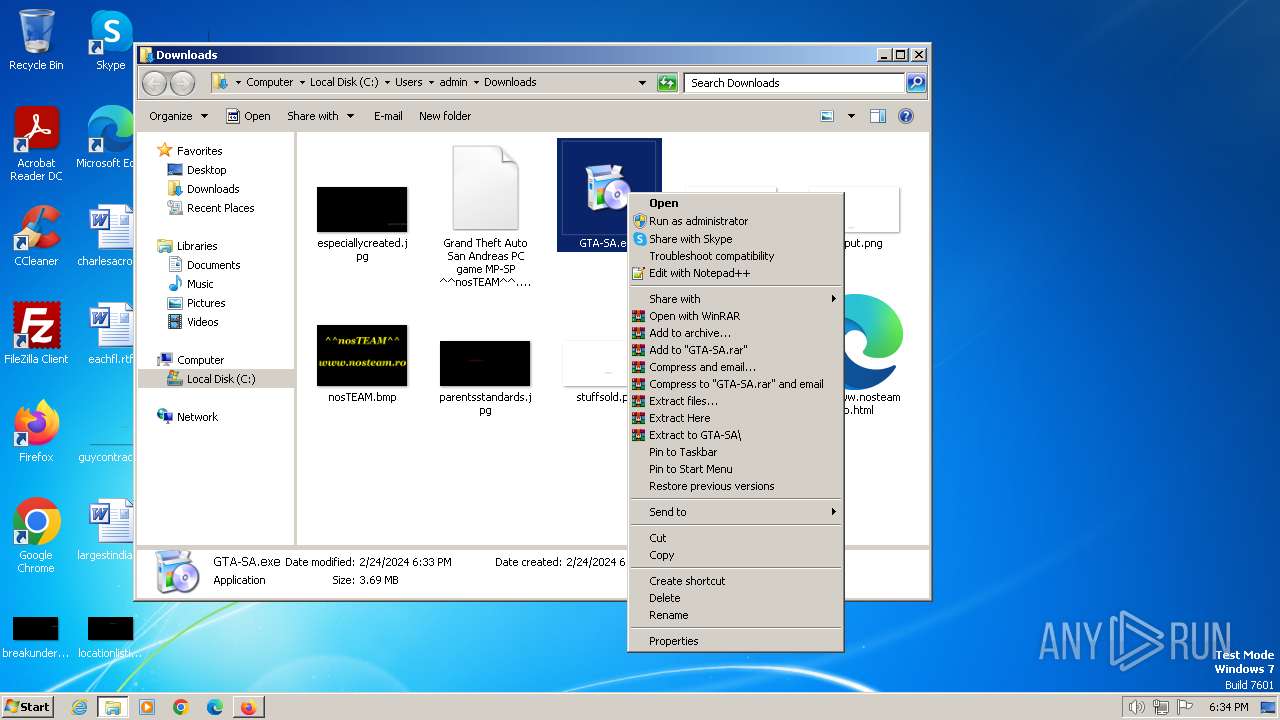This screenshot has width=1280, height=720.
Task: Click Firefox taskbar button
Action: pyautogui.click(x=248, y=707)
